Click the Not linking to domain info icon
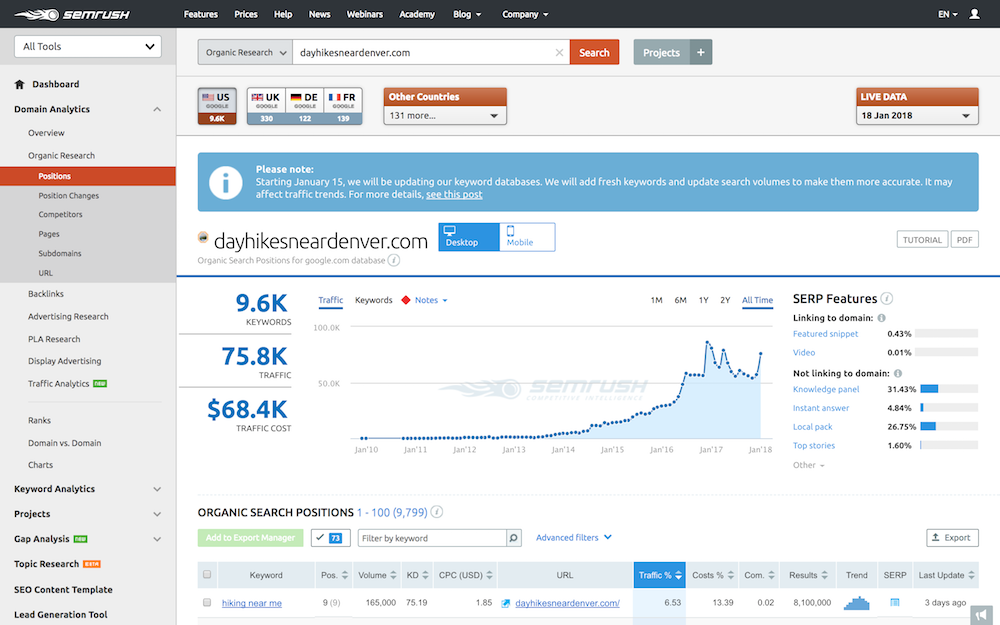The height and width of the screenshot is (625, 1000). coord(898,373)
